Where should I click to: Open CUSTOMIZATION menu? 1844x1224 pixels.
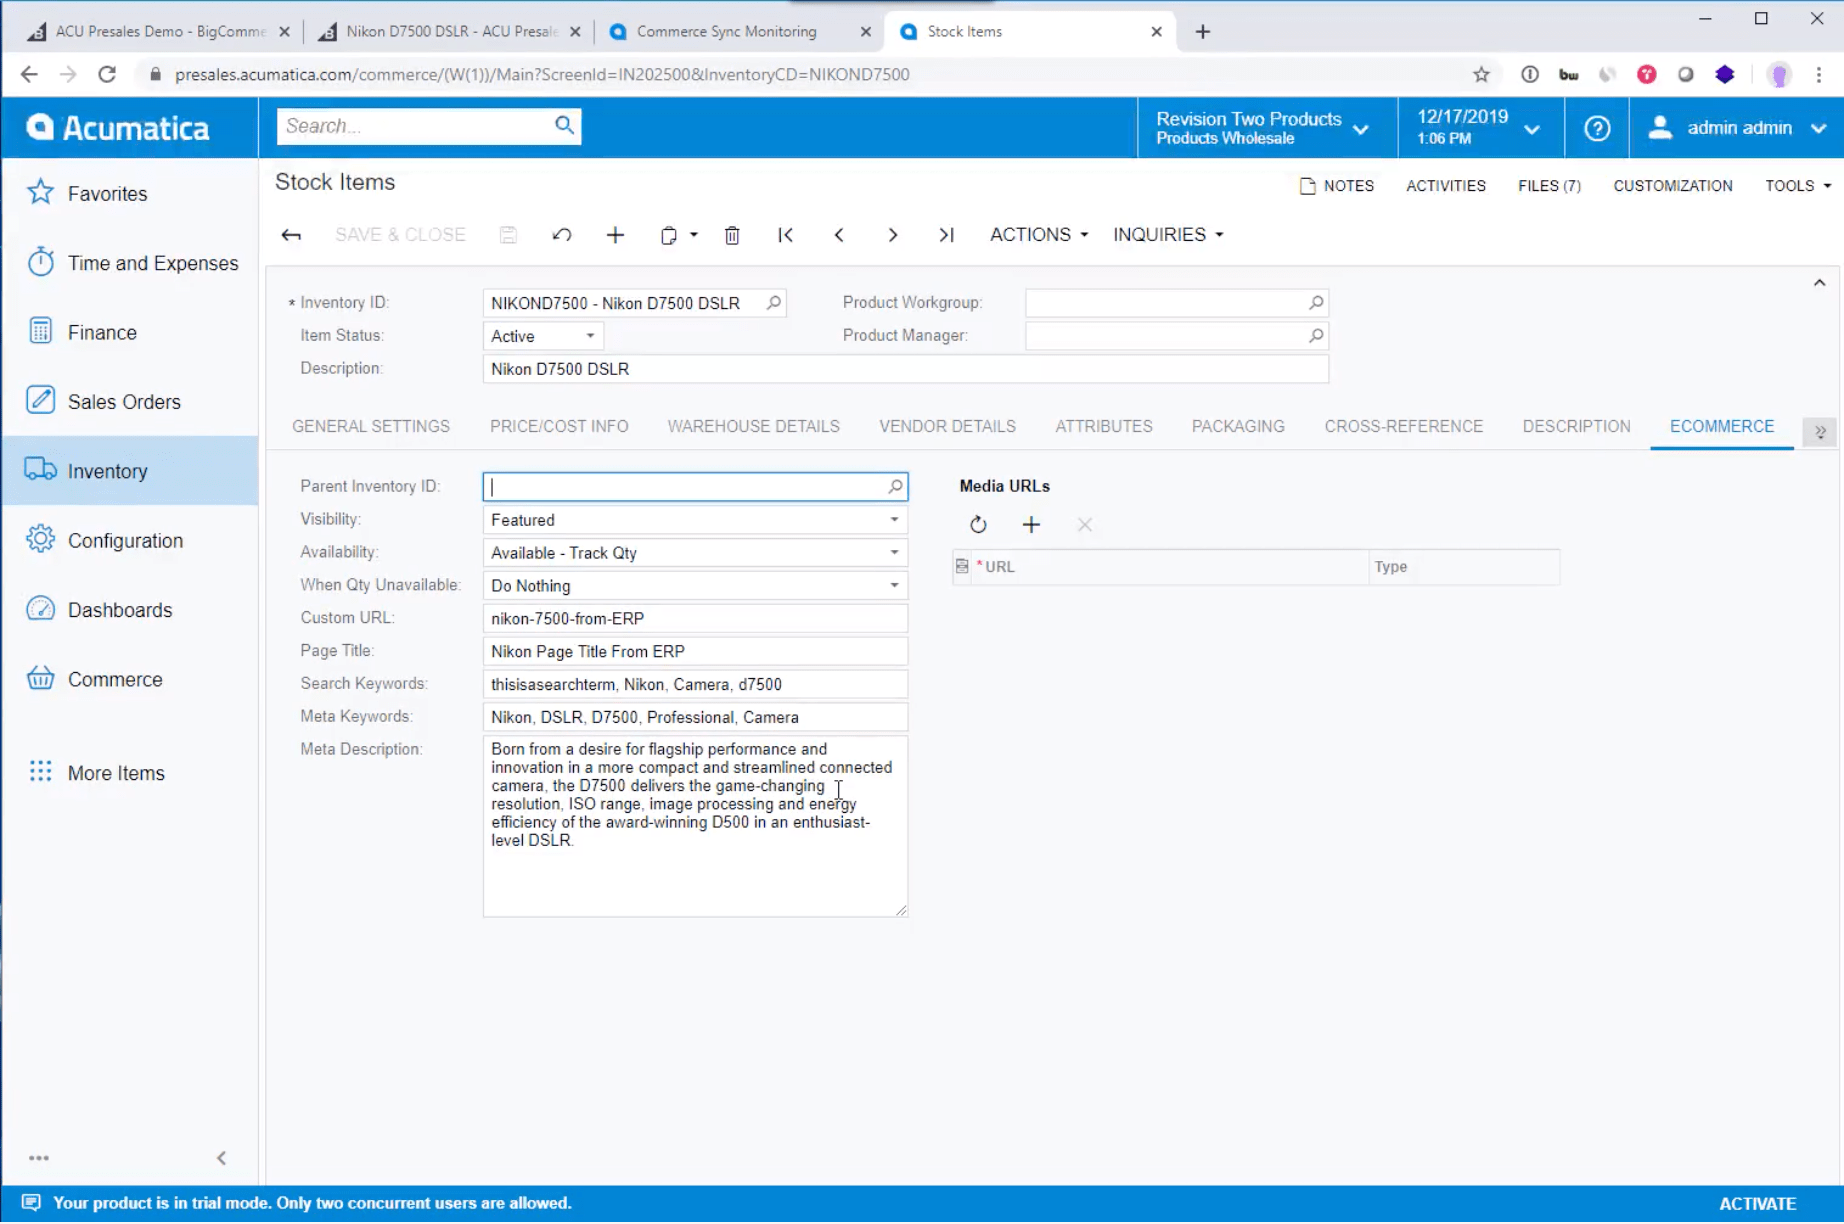pyautogui.click(x=1673, y=186)
